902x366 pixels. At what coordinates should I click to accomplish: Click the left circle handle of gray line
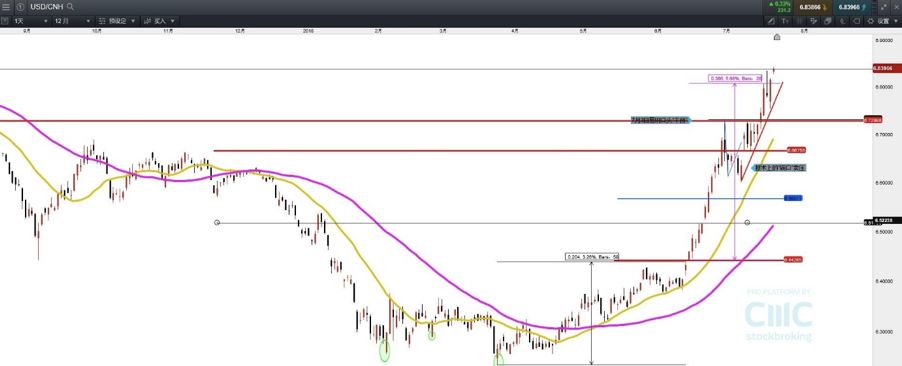tap(217, 222)
